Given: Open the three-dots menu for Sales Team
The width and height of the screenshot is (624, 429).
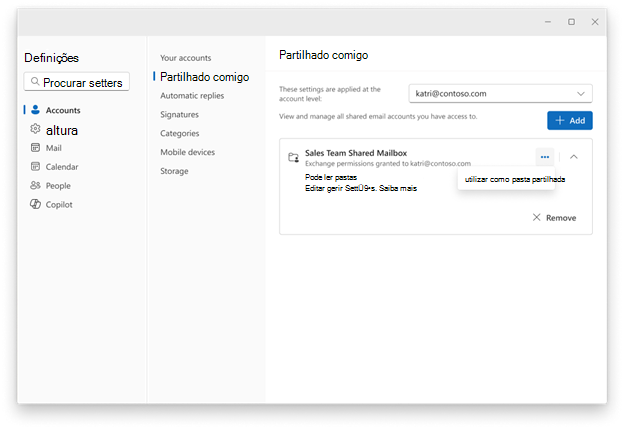Looking at the screenshot, I should [545, 157].
